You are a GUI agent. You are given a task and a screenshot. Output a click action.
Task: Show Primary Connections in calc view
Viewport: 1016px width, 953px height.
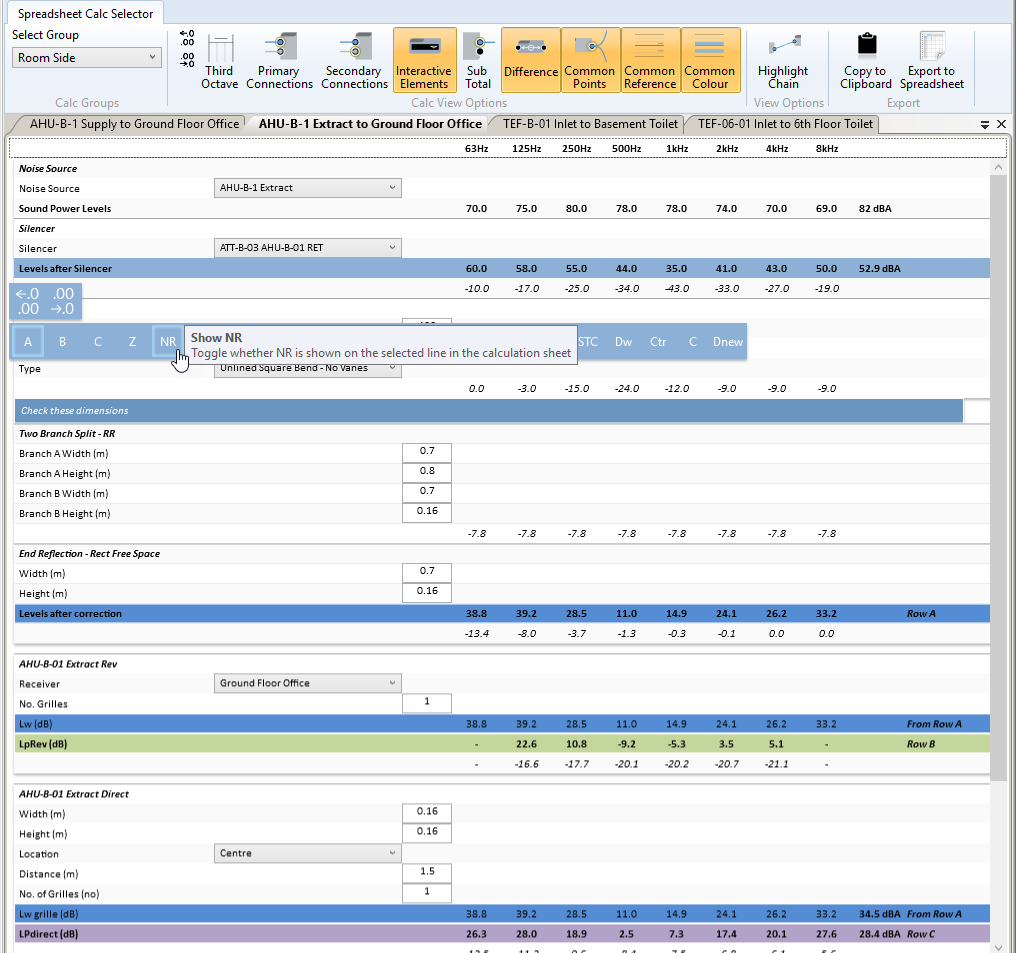click(x=279, y=61)
